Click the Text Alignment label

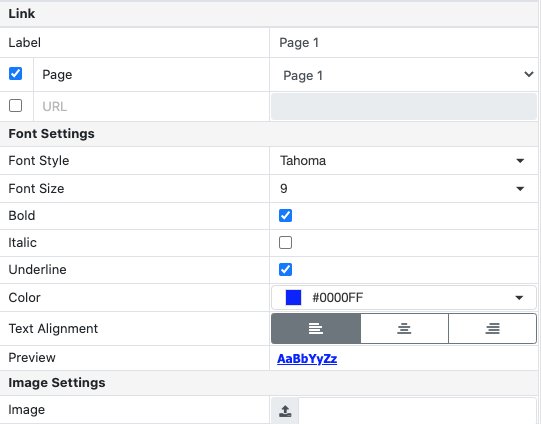pyautogui.click(x=53, y=329)
